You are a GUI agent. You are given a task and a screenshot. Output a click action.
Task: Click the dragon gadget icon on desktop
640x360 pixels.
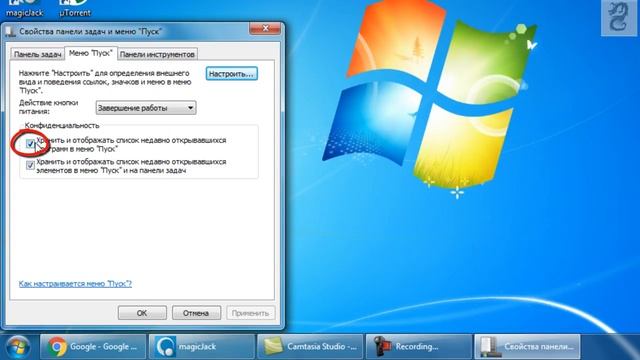[x=618, y=17]
